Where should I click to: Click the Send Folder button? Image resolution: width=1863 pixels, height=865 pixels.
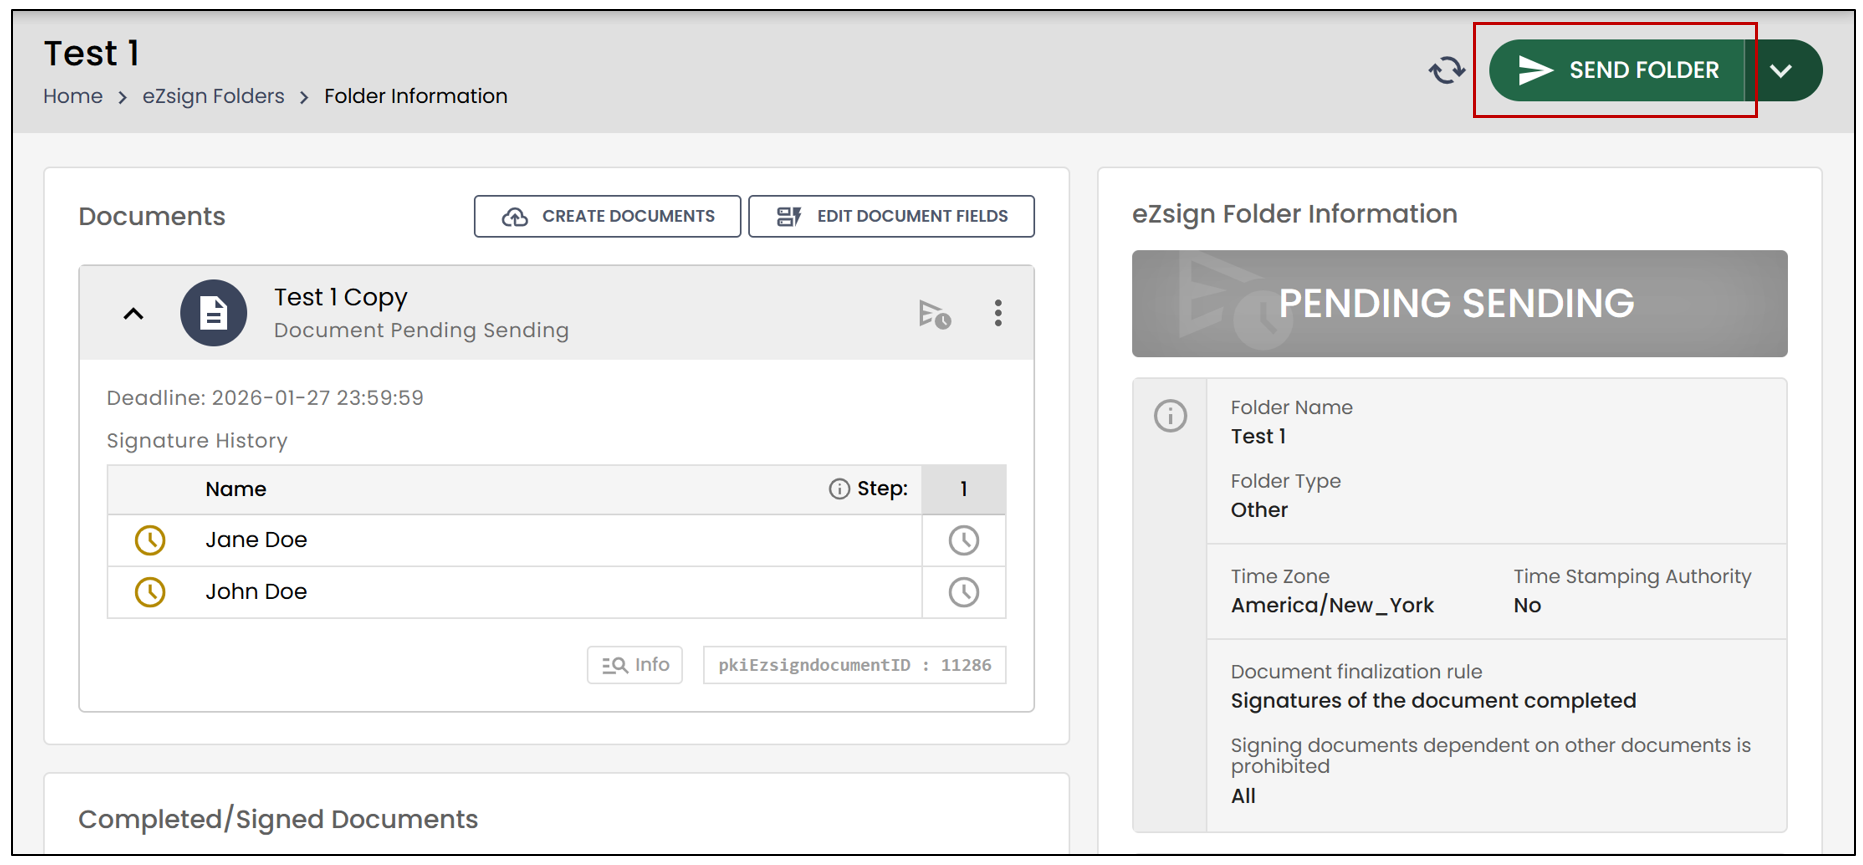[1617, 70]
